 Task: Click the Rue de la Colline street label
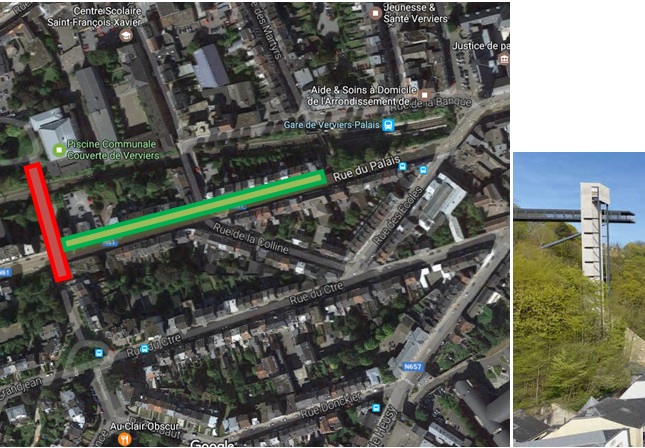coord(251,238)
